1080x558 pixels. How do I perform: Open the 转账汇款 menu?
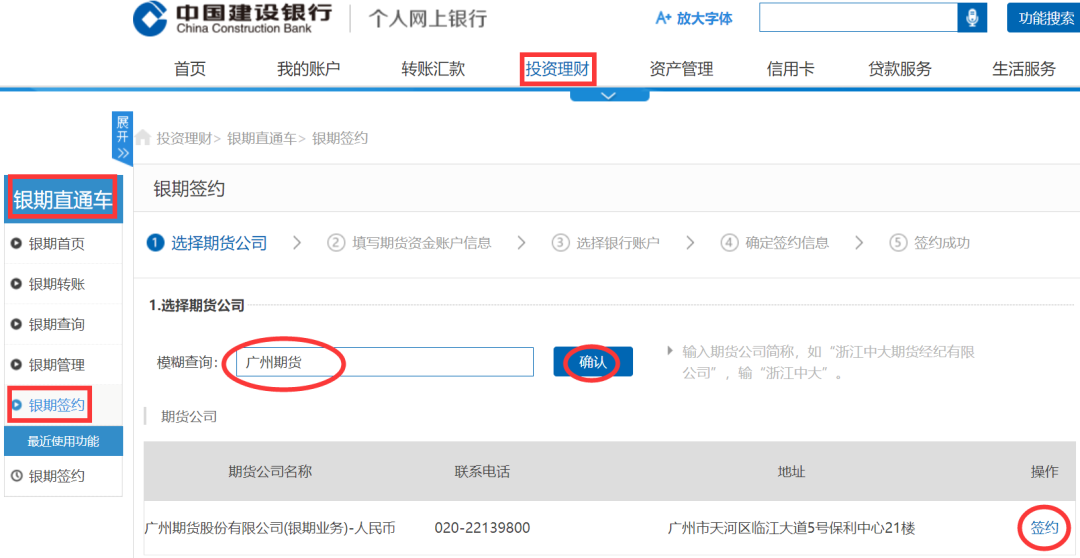[433, 69]
